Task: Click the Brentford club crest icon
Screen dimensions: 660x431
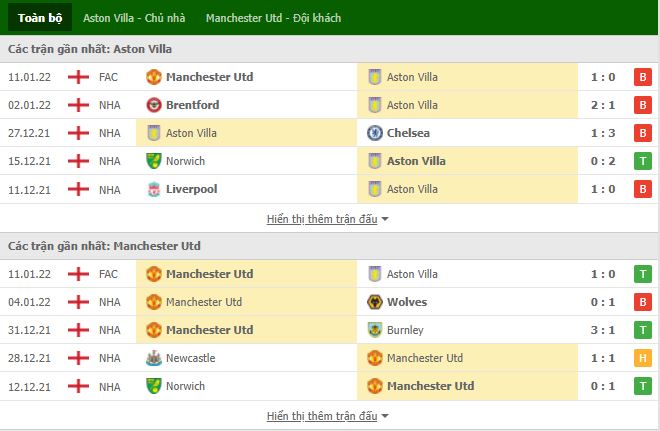Action: [154, 105]
